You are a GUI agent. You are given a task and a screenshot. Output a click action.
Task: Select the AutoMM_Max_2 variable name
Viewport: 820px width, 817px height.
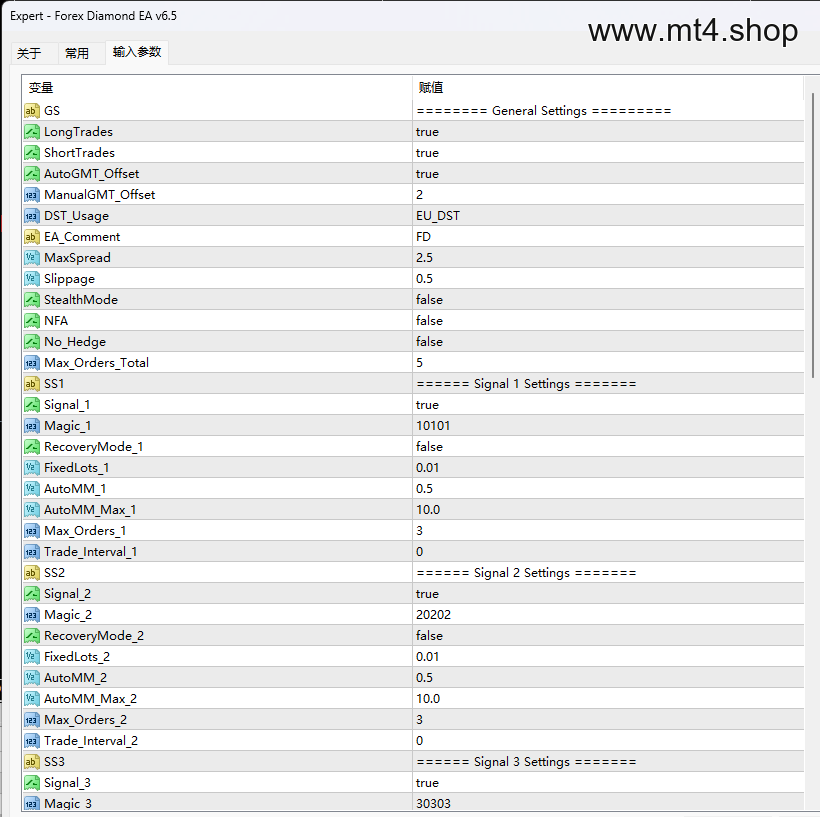click(90, 699)
